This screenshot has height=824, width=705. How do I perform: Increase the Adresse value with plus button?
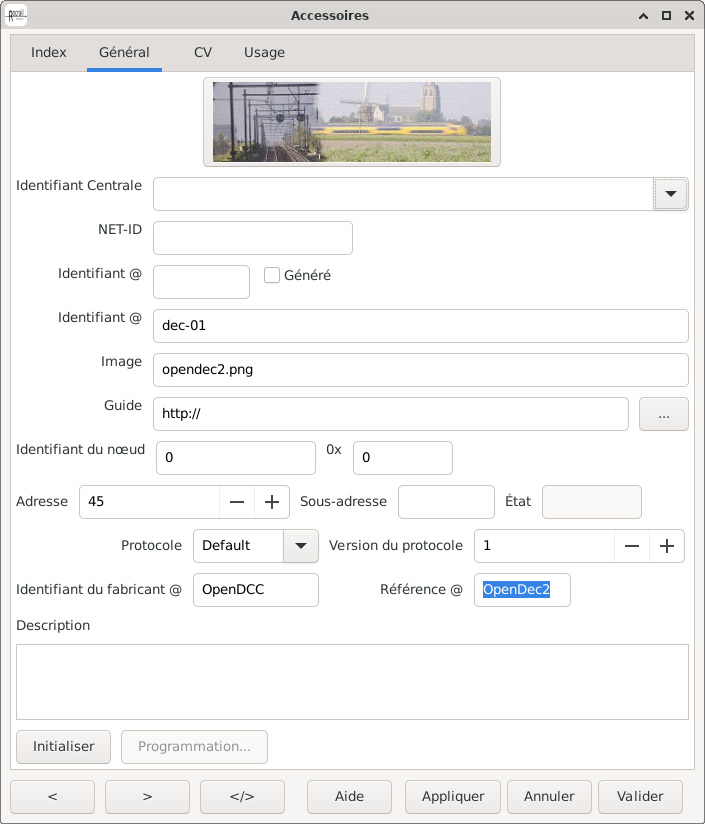271,502
